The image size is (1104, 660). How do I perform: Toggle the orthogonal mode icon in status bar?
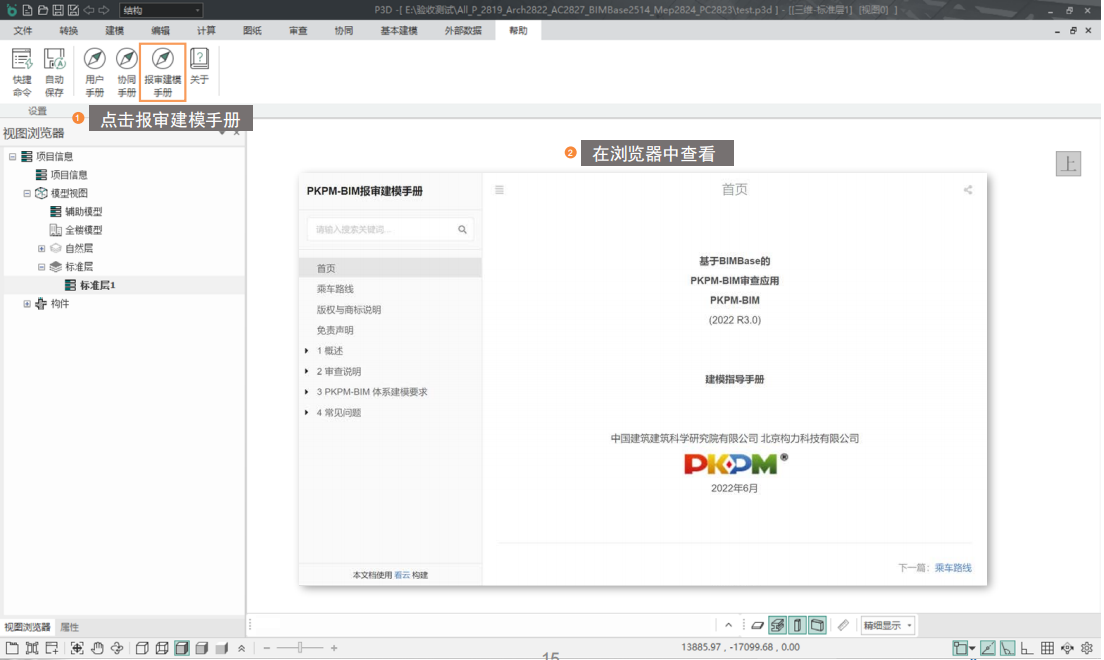pyautogui.click(x=1027, y=648)
